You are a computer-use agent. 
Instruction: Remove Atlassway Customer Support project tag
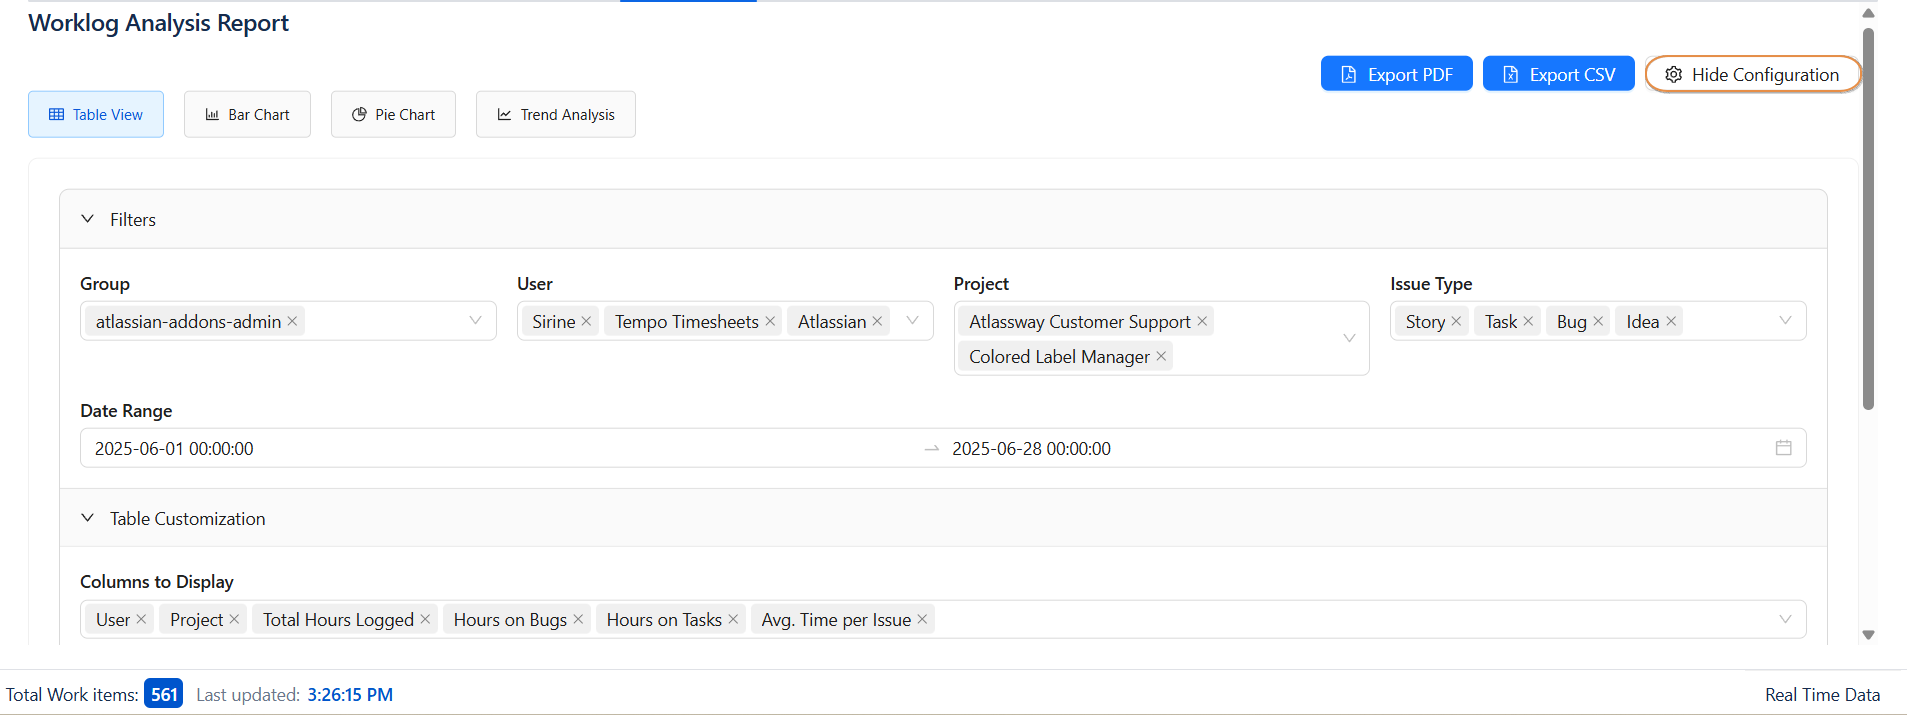pos(1202,321)
